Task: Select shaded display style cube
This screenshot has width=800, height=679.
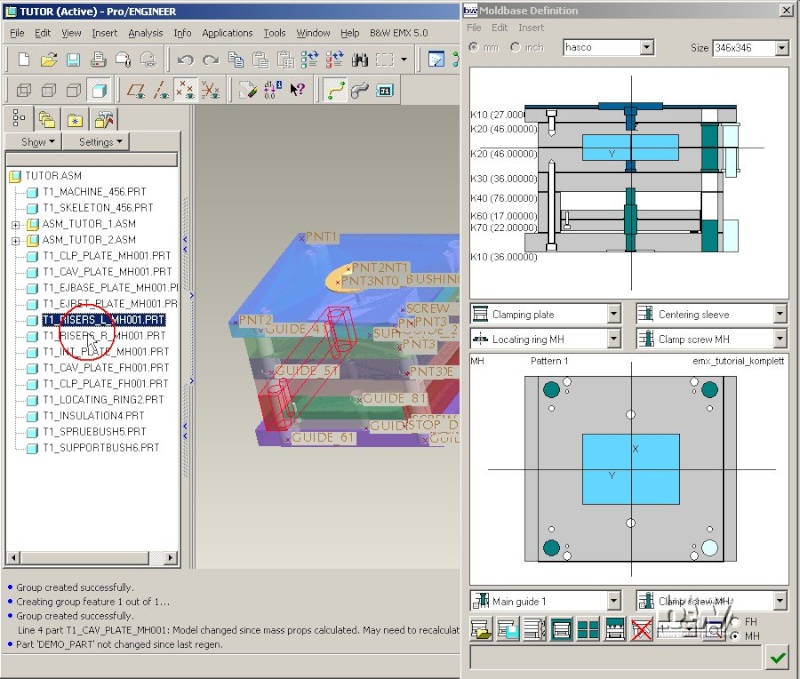Action: [99, 91]
